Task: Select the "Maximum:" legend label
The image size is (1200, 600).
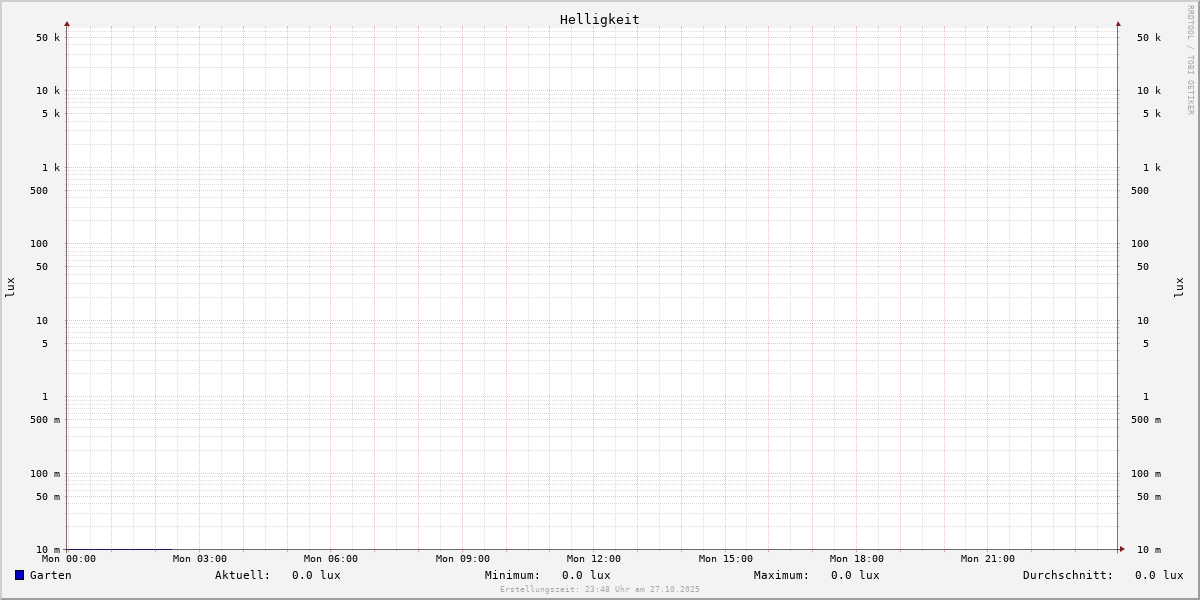Action: click(782, 575)
